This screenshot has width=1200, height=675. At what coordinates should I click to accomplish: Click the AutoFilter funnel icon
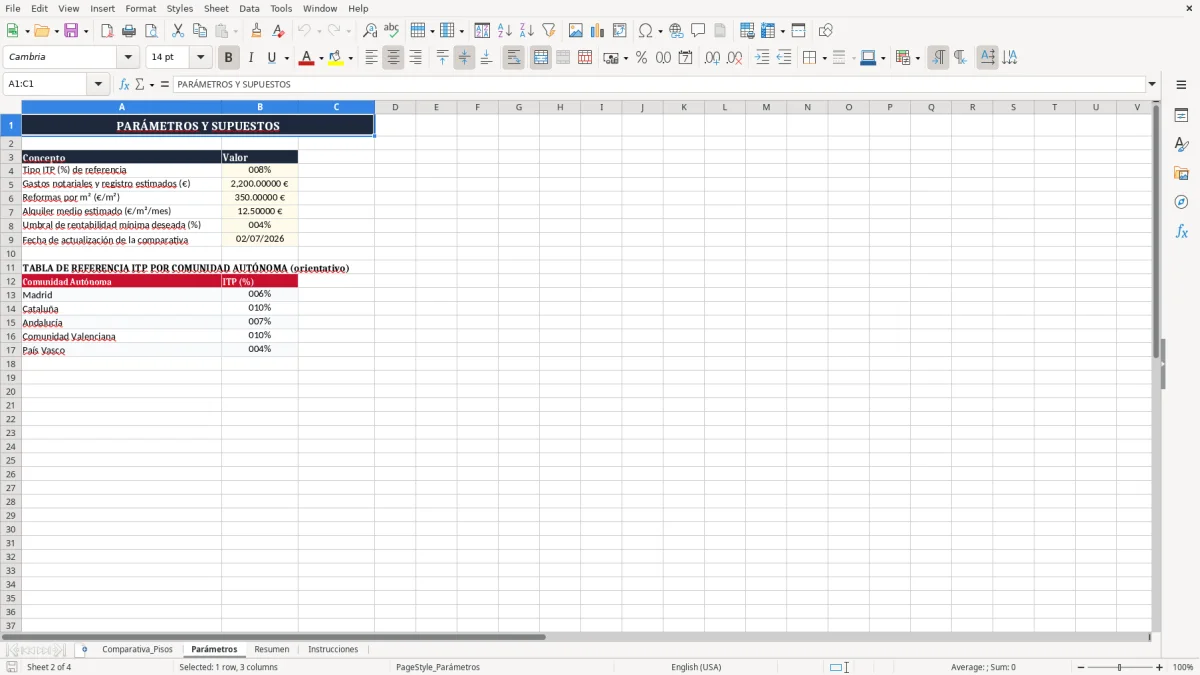548,31
